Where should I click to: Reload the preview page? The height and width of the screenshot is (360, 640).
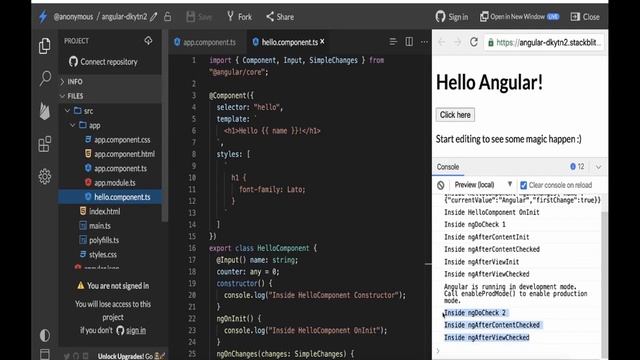coord(473,42)
